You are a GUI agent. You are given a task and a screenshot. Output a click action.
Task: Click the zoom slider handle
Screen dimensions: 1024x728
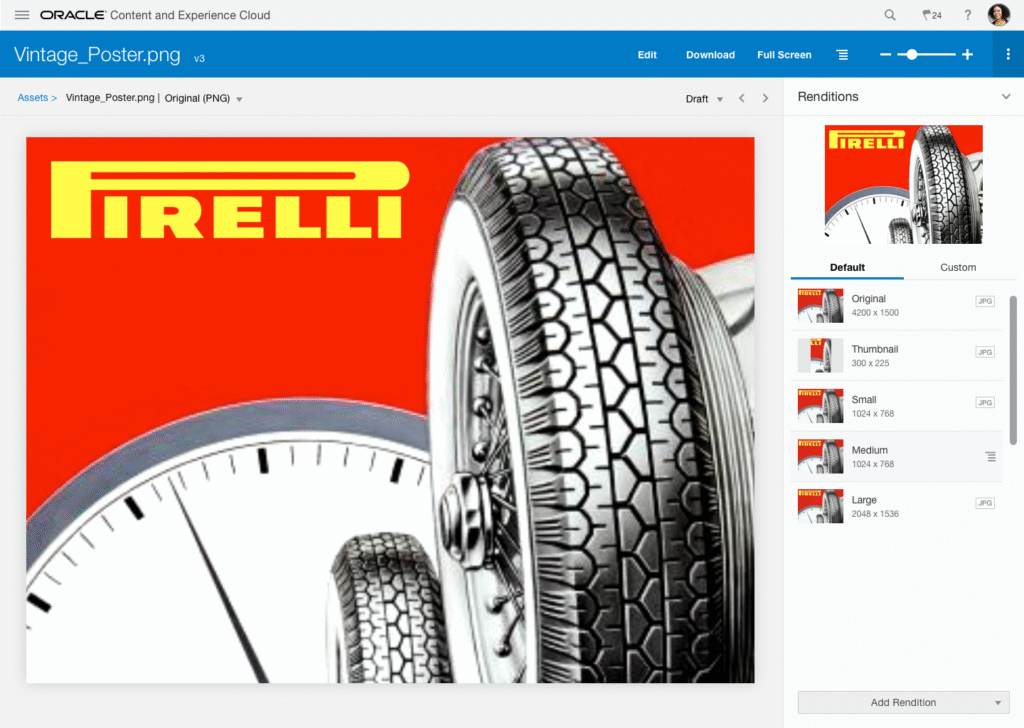(912, 55)
